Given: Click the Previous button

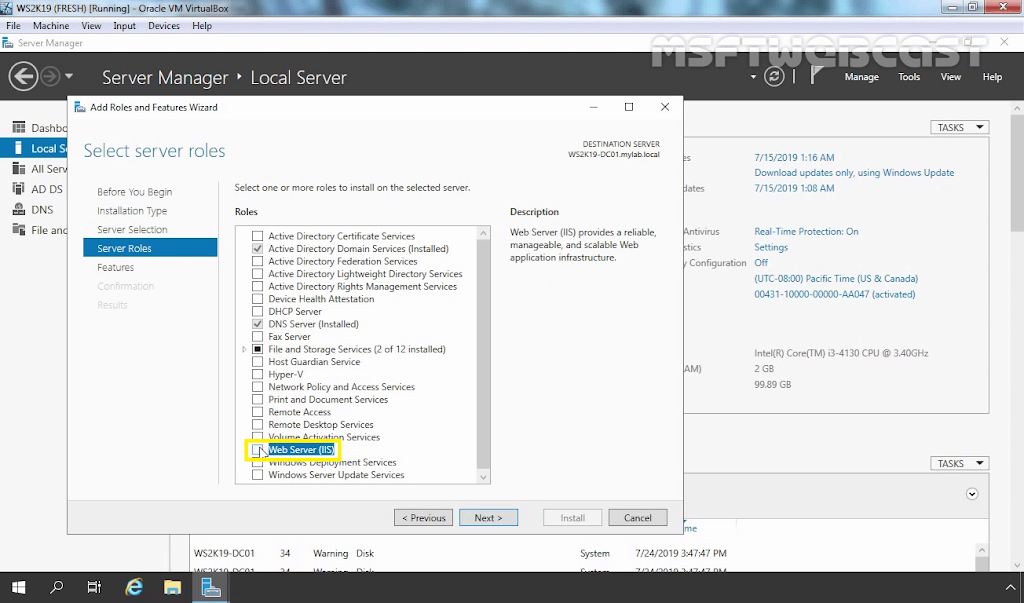Looking at the screenshot, I should (x=423, y=517).
